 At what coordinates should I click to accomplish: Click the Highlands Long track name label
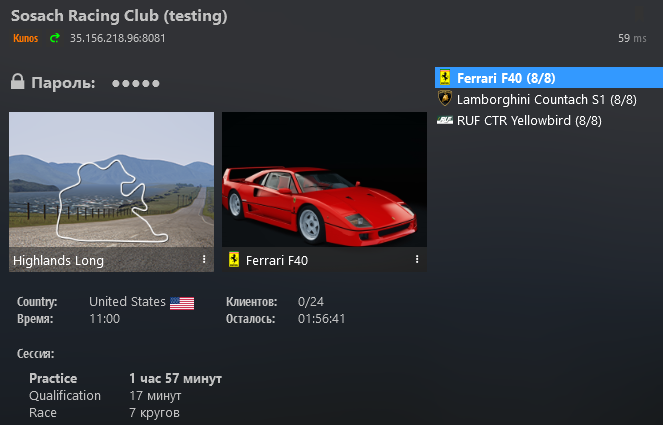coord(58,260)
